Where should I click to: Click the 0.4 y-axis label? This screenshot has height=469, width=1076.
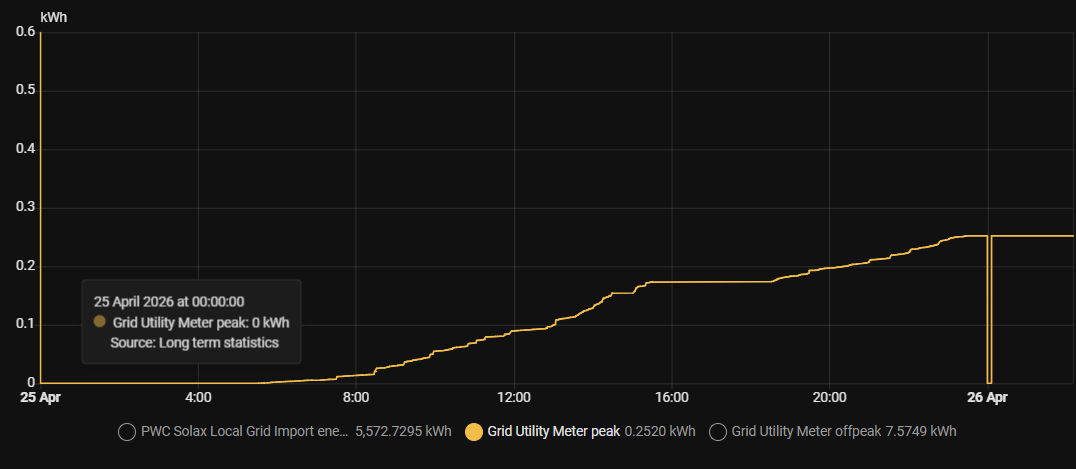pyautogui.click(x=25, y=150)
